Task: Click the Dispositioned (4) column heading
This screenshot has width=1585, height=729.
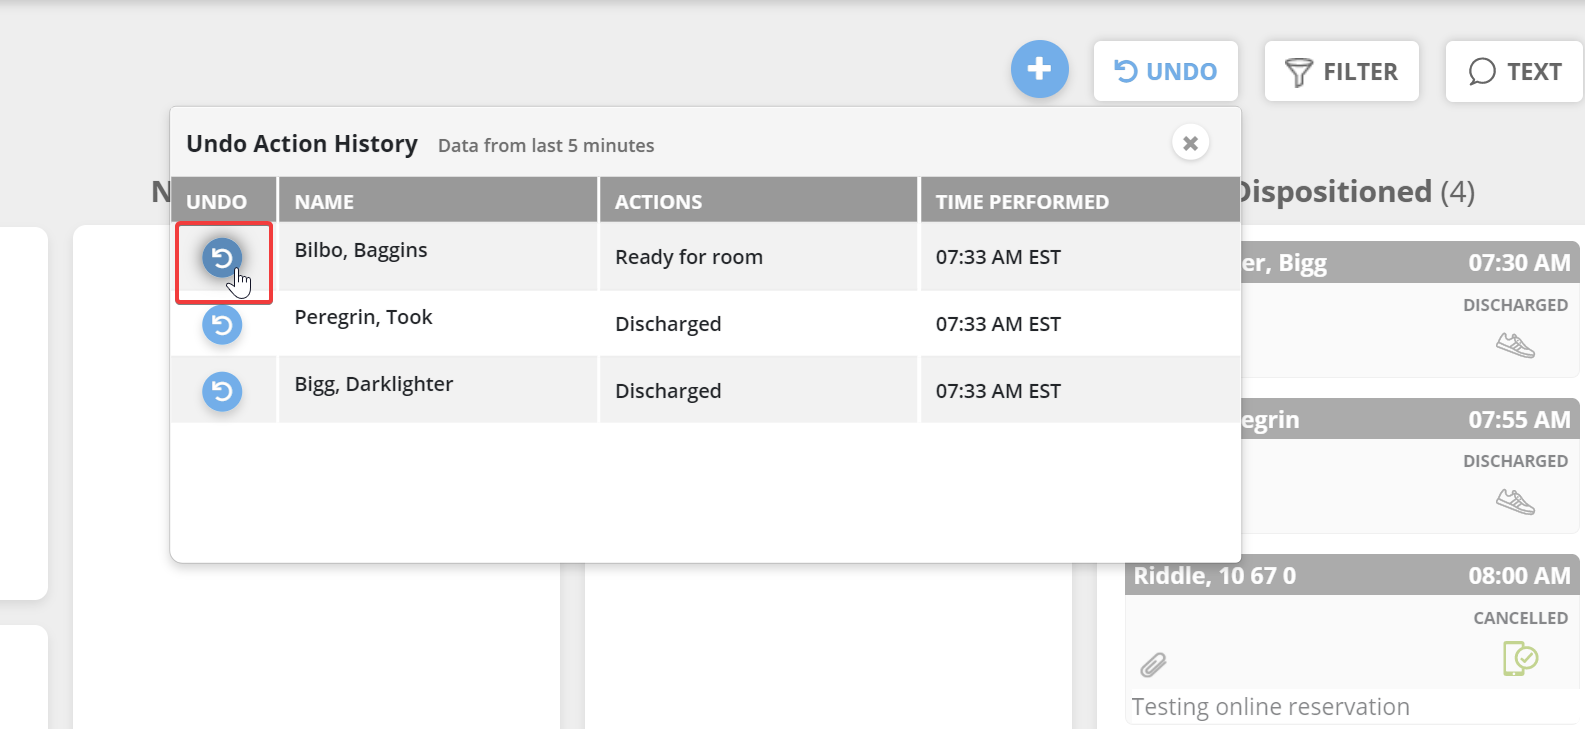Action: [x=1355, y=191]
